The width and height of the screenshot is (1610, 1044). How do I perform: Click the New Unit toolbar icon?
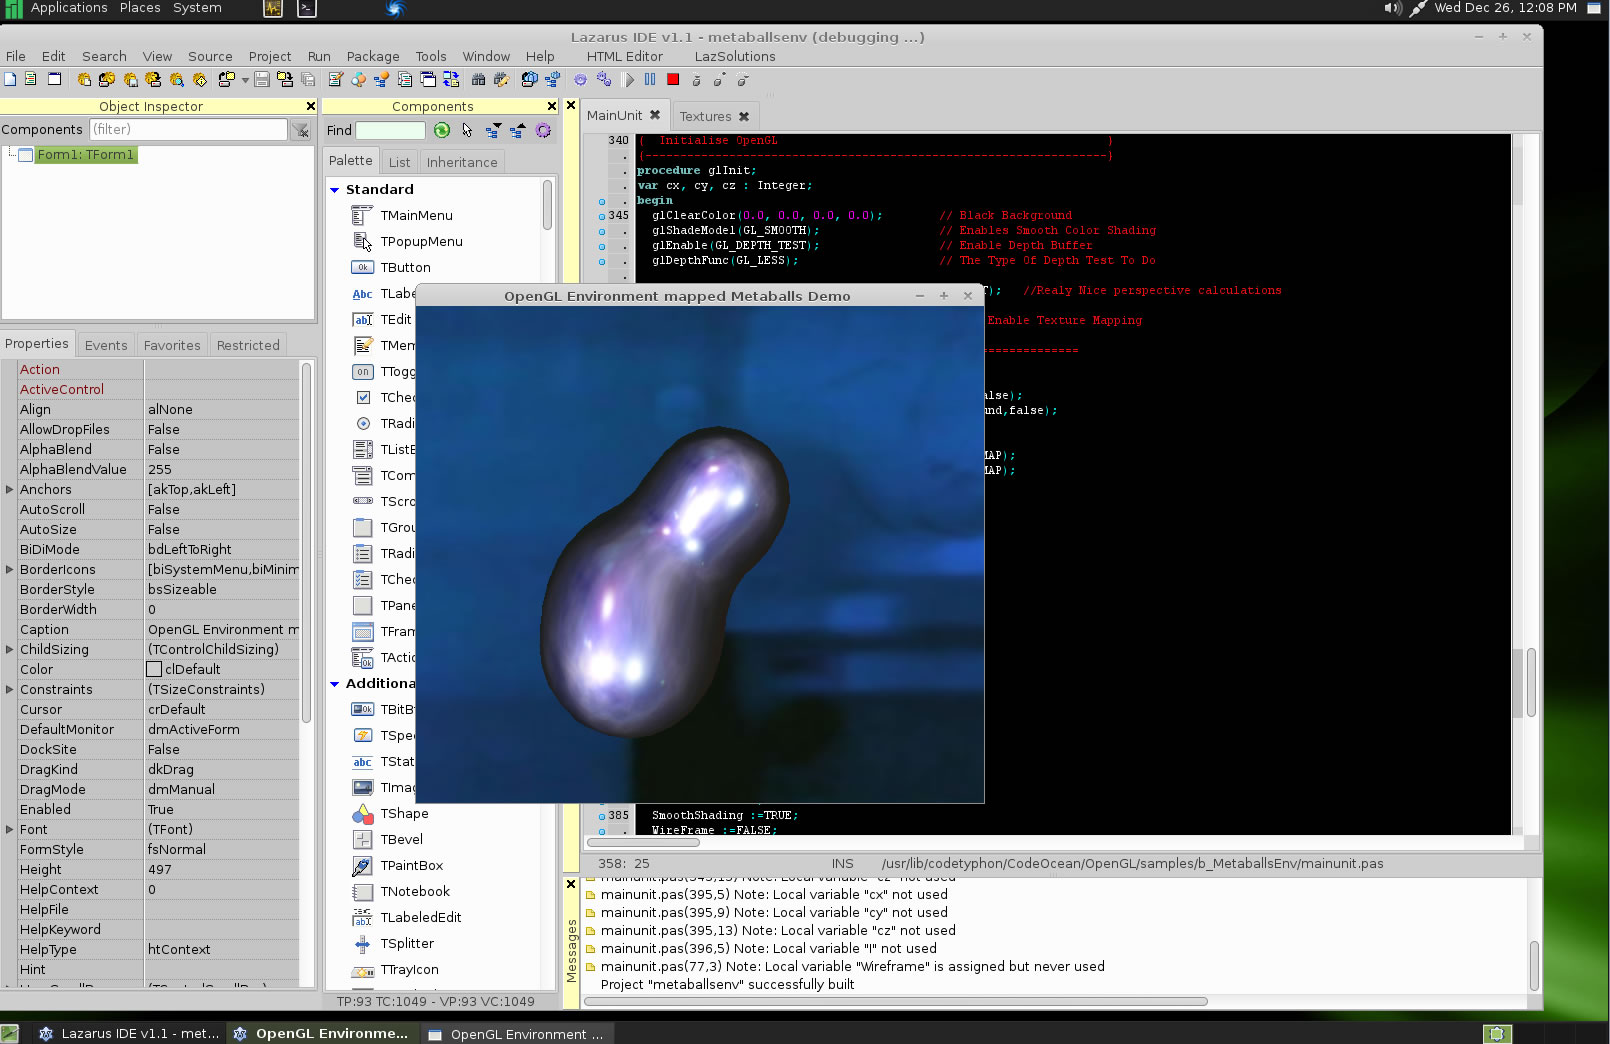coord(30,79)
